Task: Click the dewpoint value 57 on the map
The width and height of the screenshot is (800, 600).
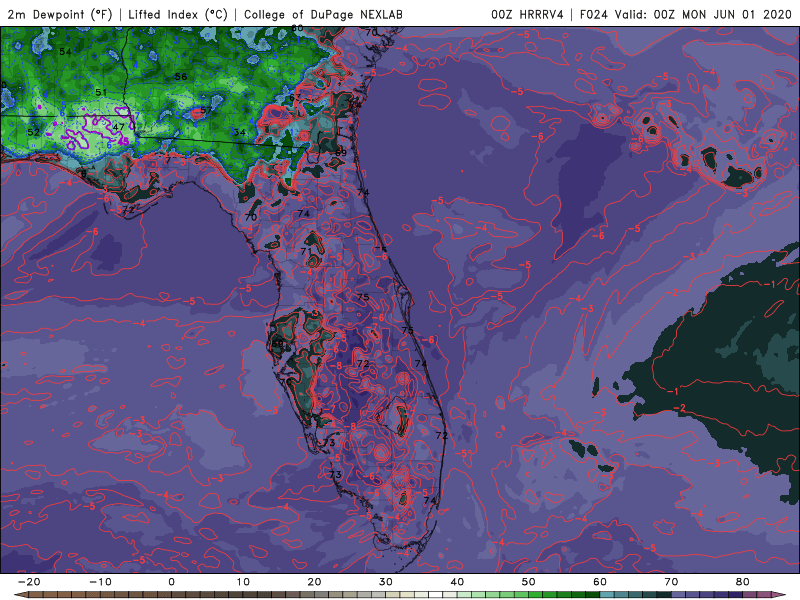Action: point(206,110)
